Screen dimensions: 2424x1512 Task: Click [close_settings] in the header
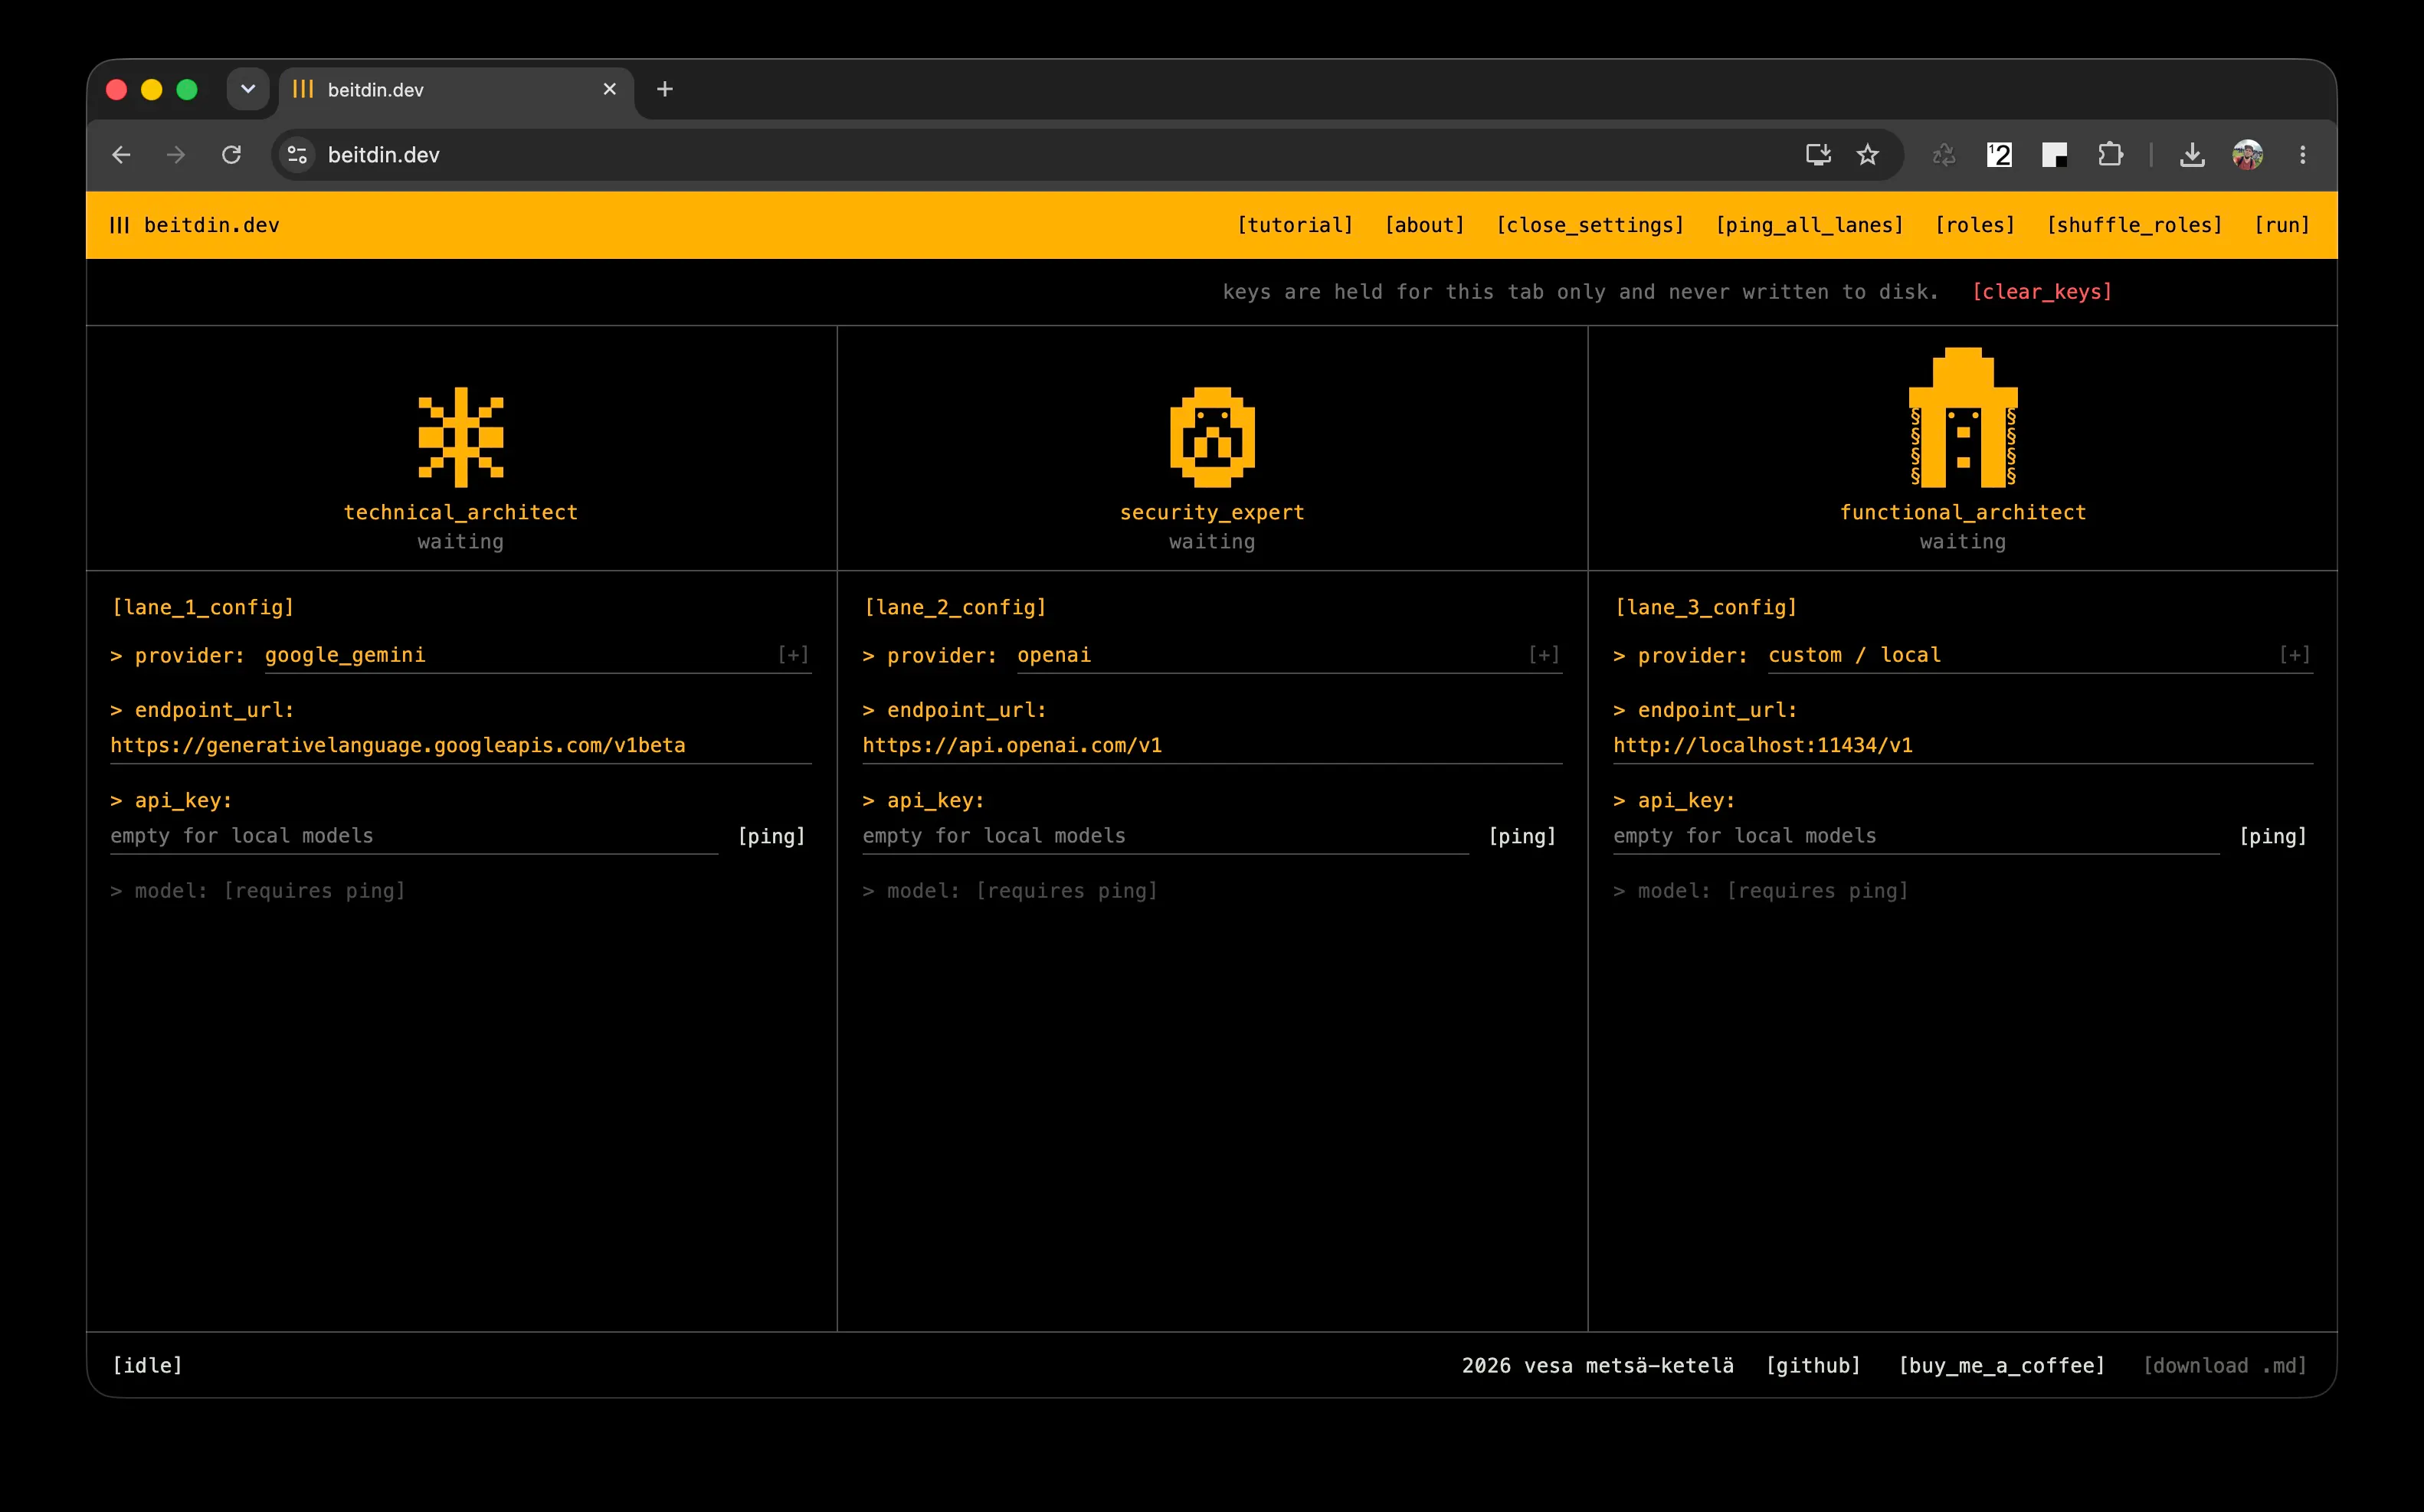[x=1590, y=225]
